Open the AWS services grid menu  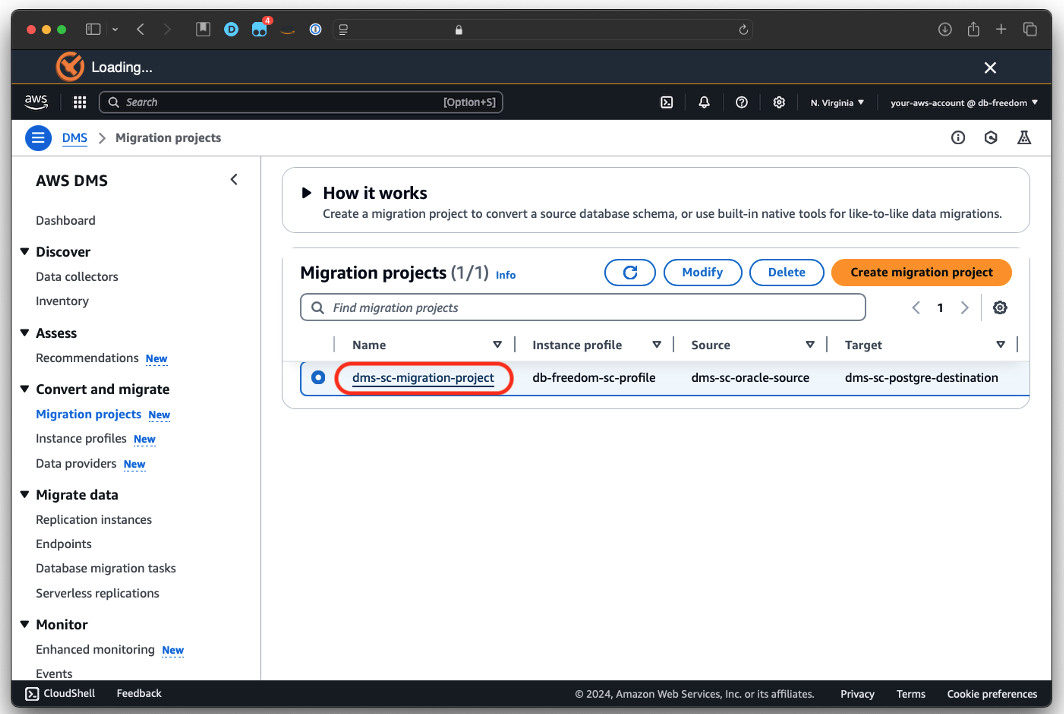(79, 102)
